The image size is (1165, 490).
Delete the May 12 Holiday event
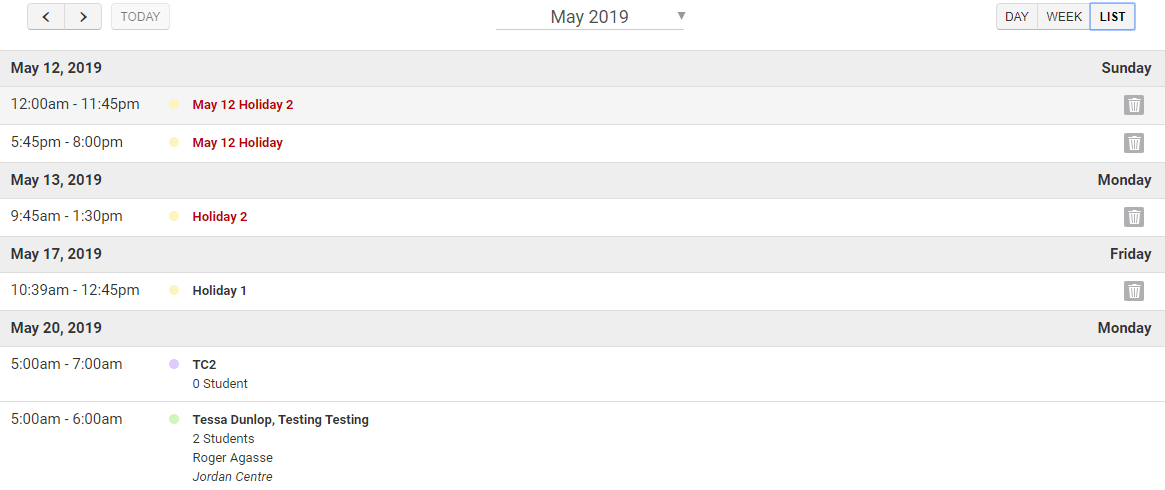1133,143
